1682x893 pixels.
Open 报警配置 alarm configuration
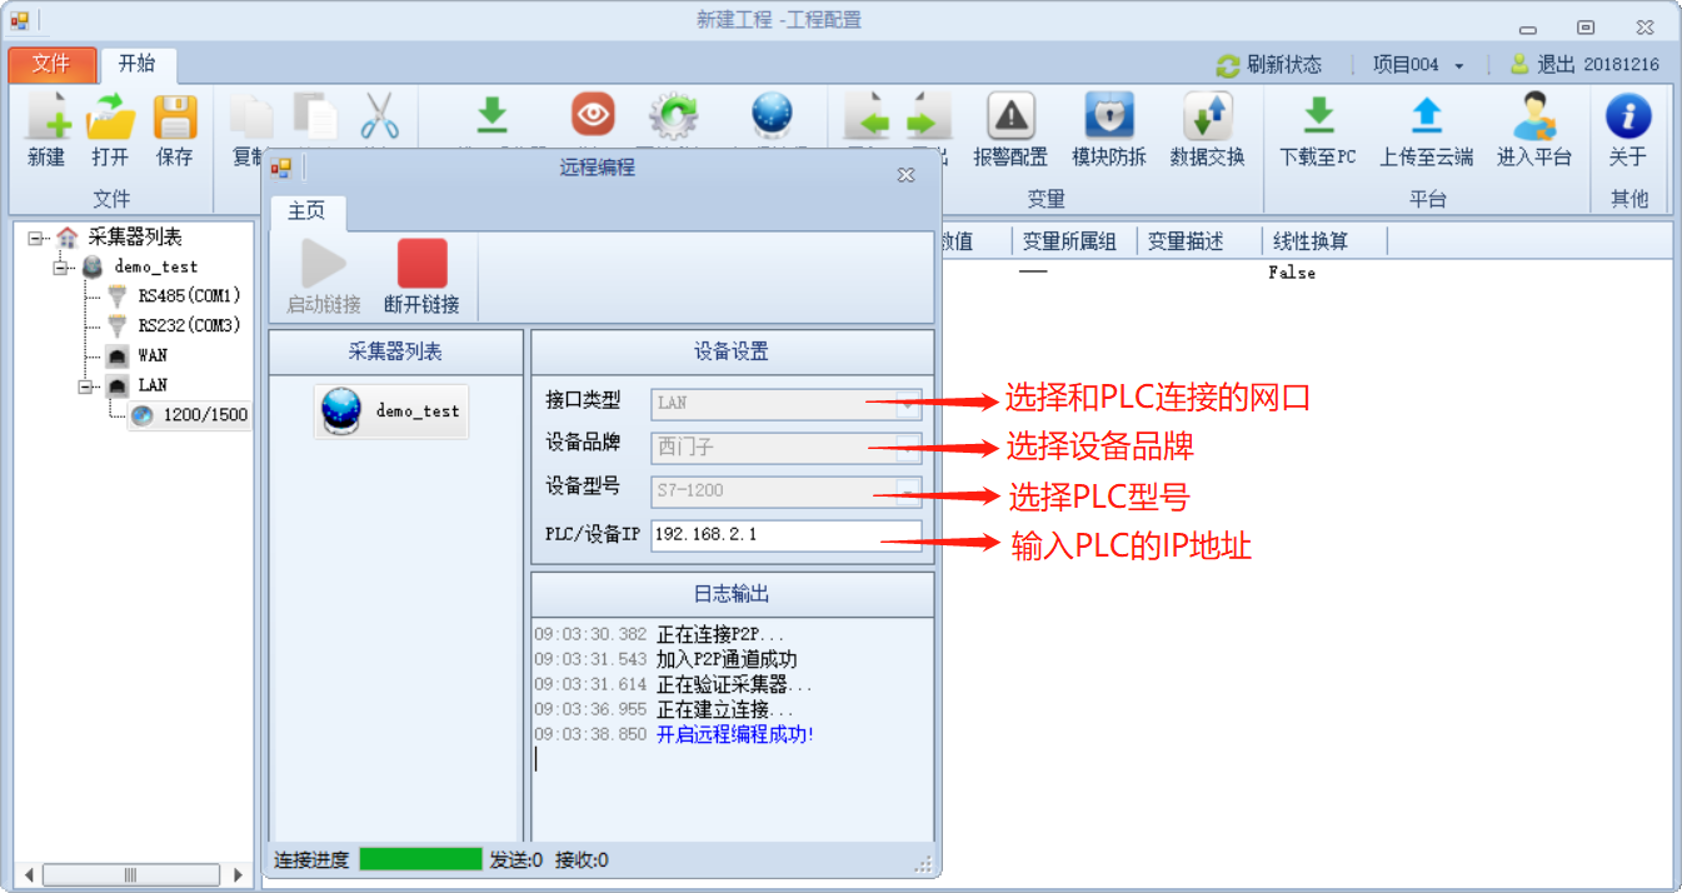tap(1010, 129)
